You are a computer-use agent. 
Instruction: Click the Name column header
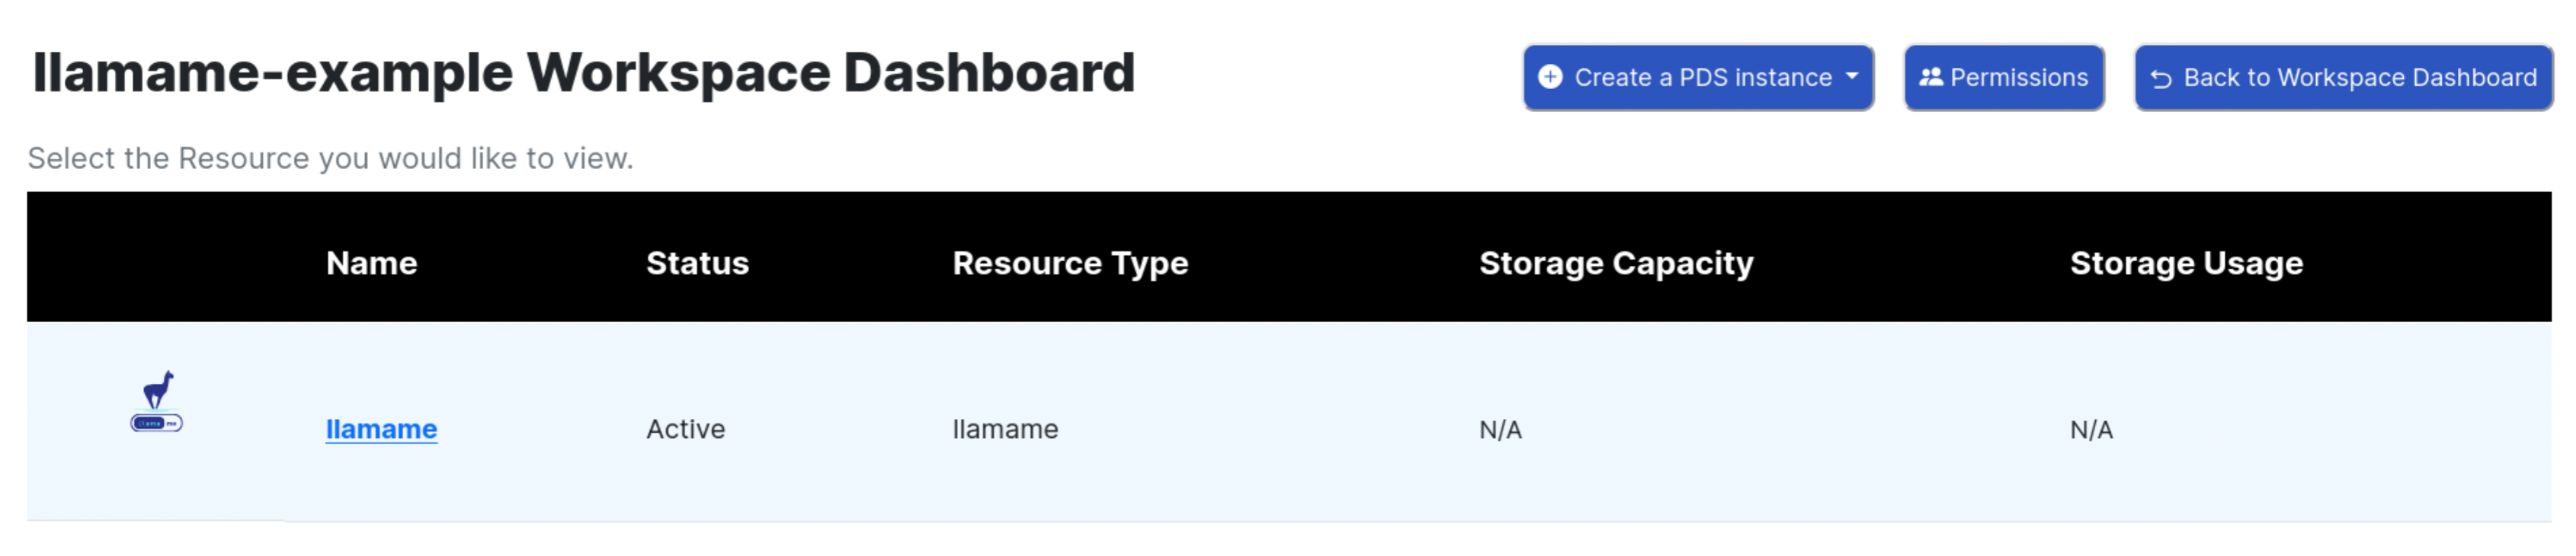tap(371, 263)
